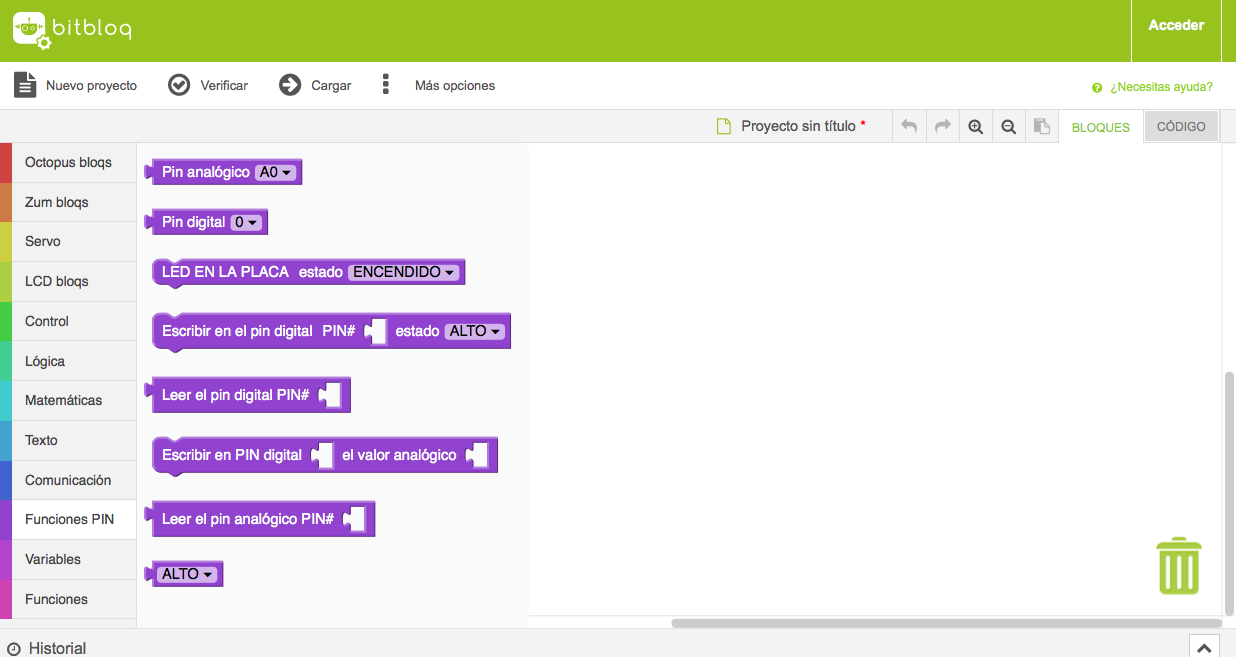Open the Más opciones three-dot menu

(386, 86)
